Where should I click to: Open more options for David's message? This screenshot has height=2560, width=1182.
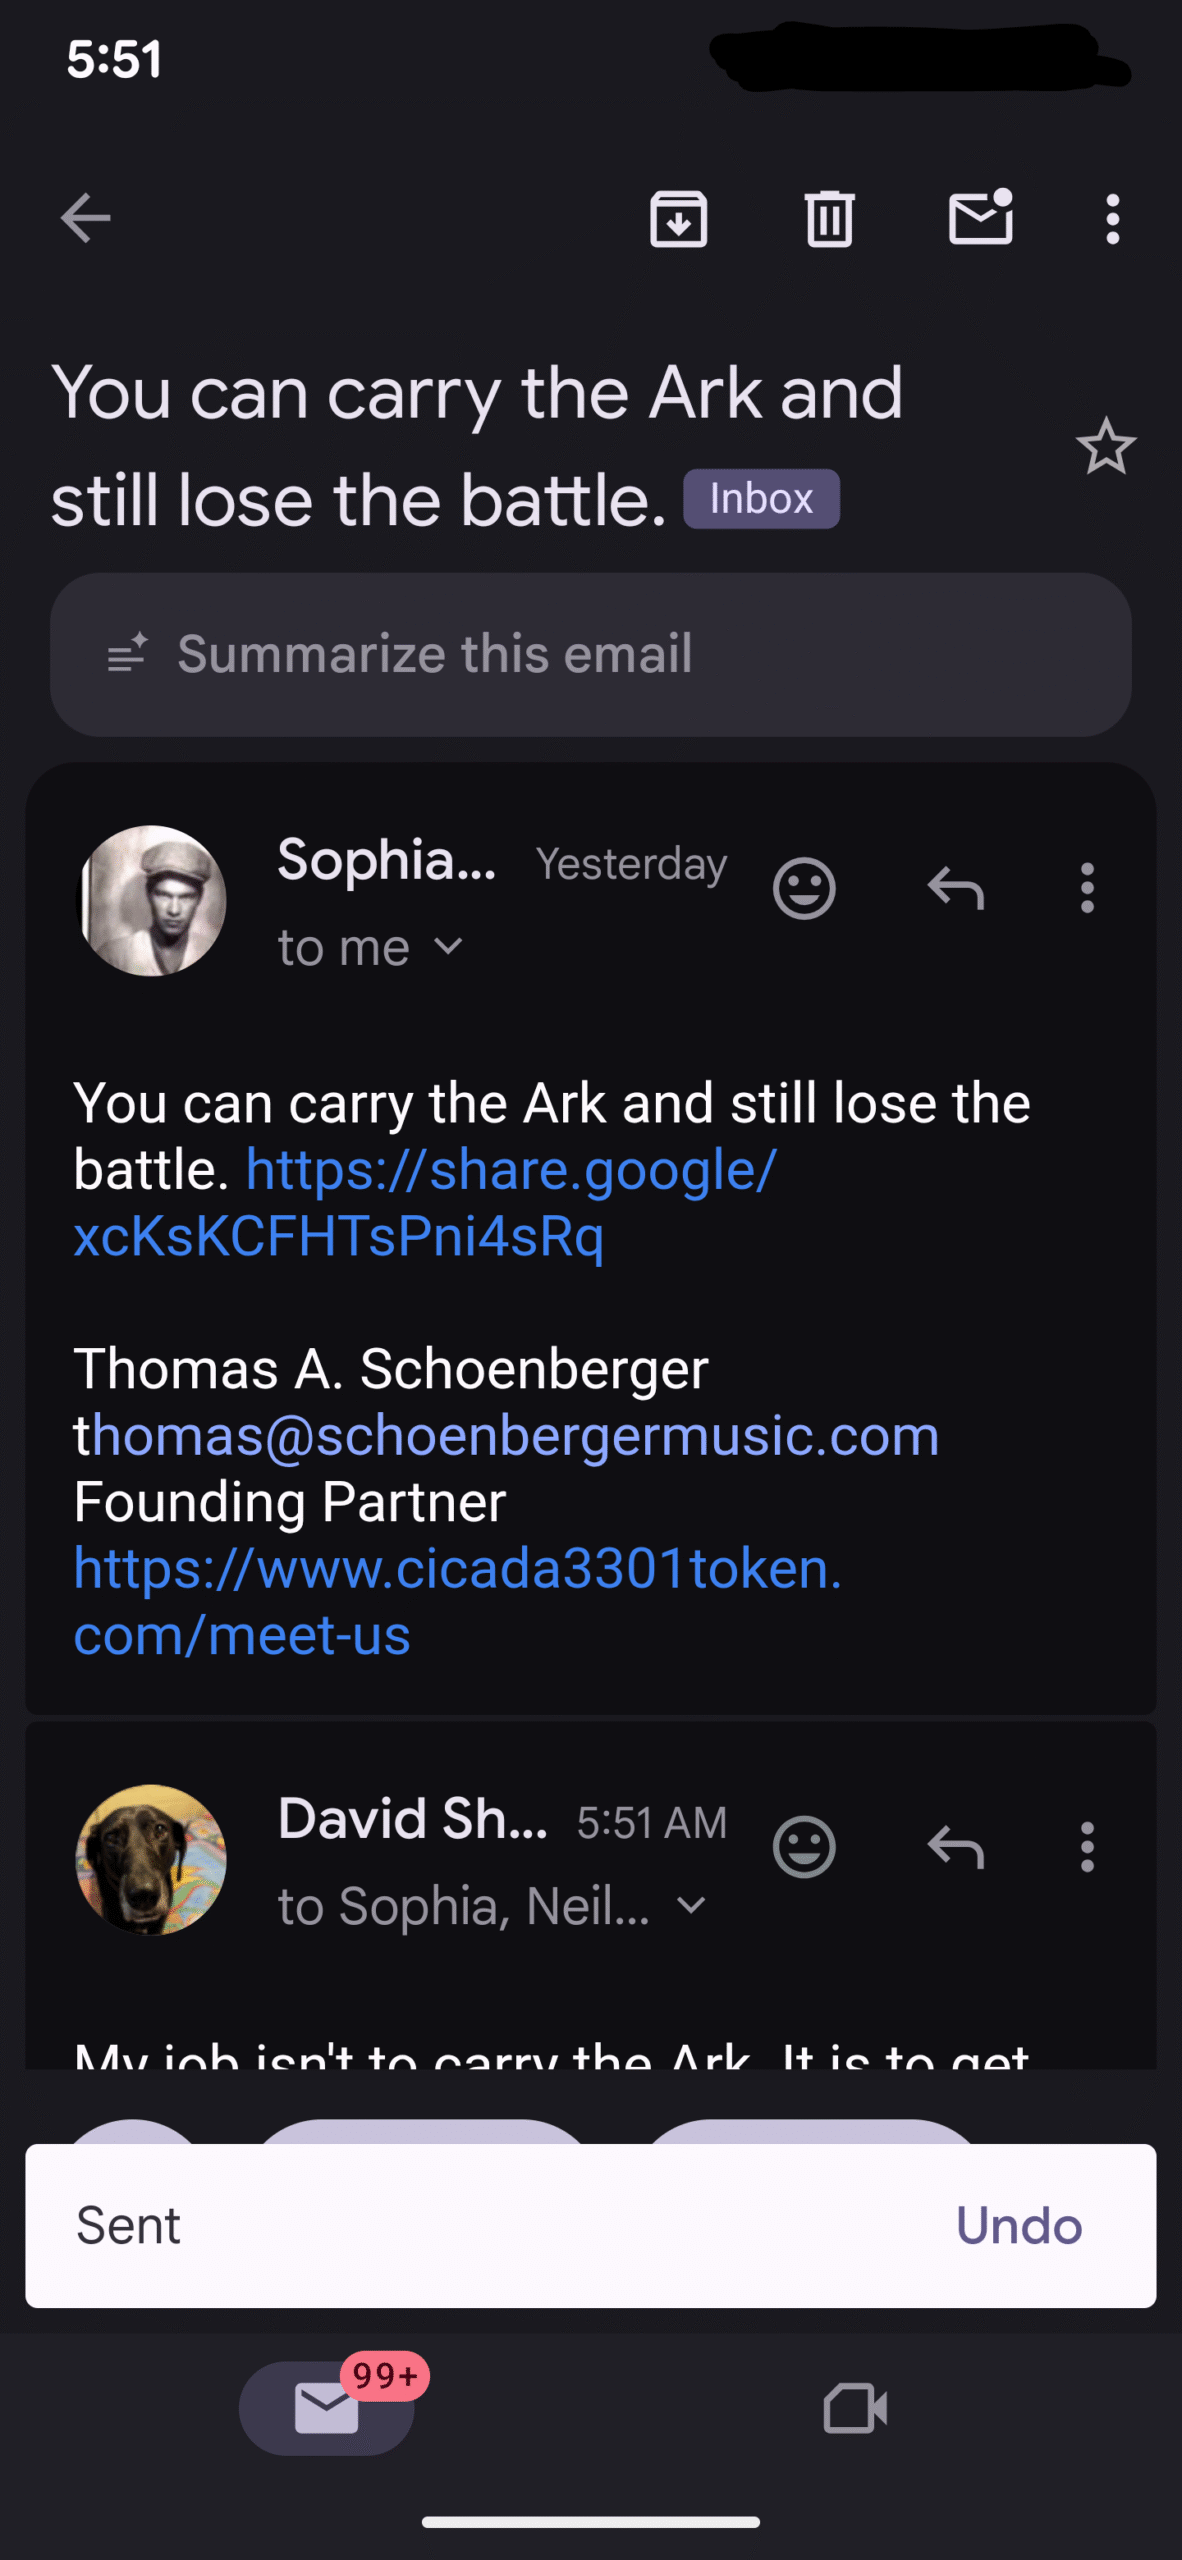pos(1087,1846)
